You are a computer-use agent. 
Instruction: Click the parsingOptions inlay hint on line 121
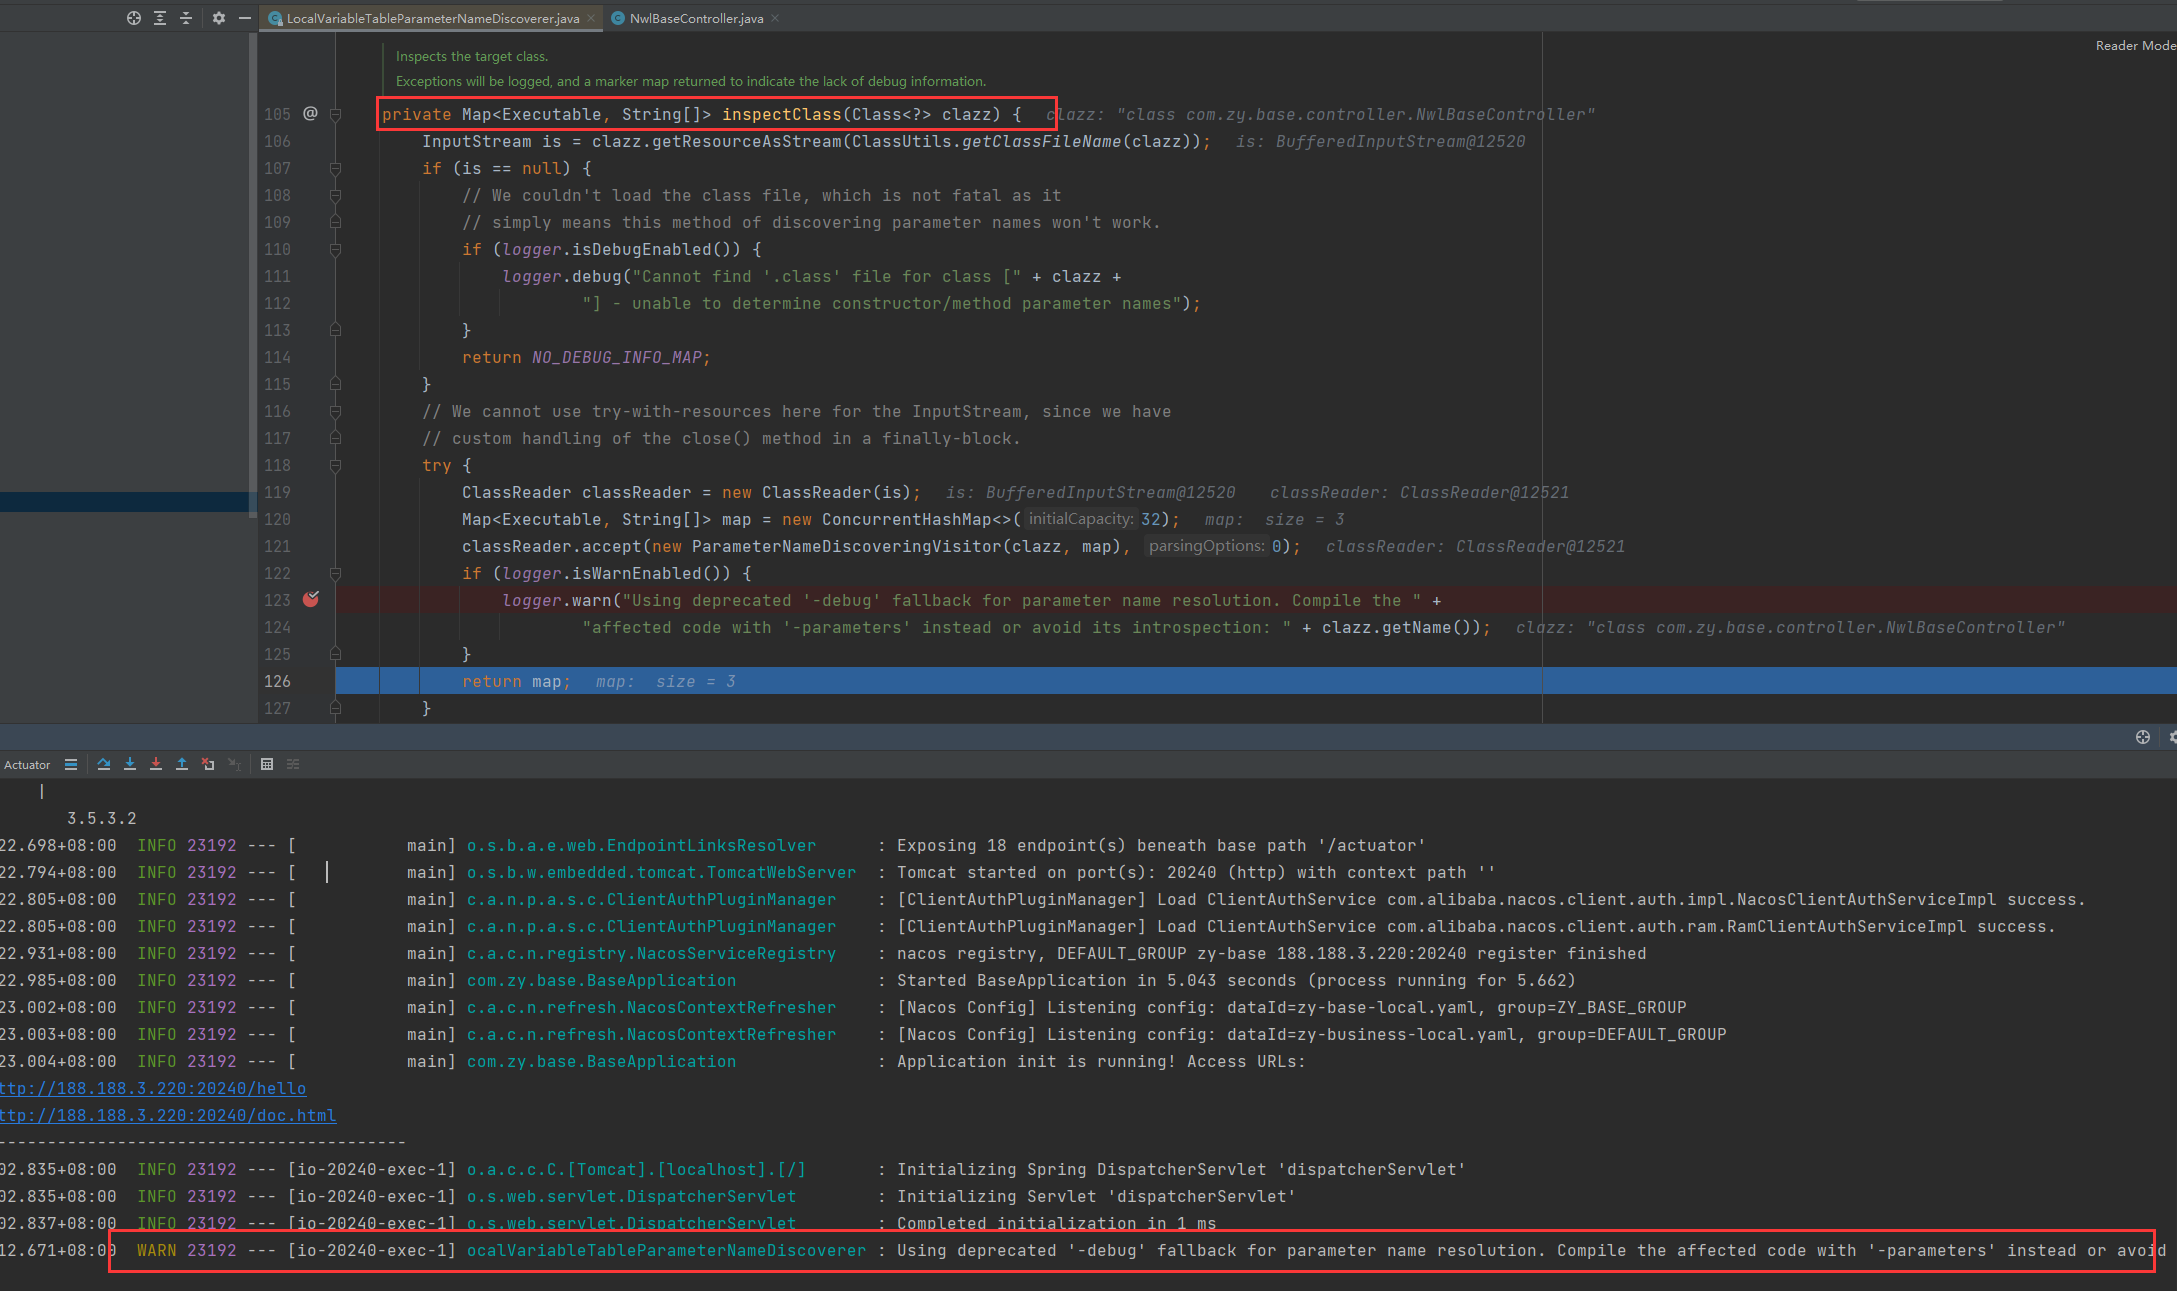(1207, 546)
